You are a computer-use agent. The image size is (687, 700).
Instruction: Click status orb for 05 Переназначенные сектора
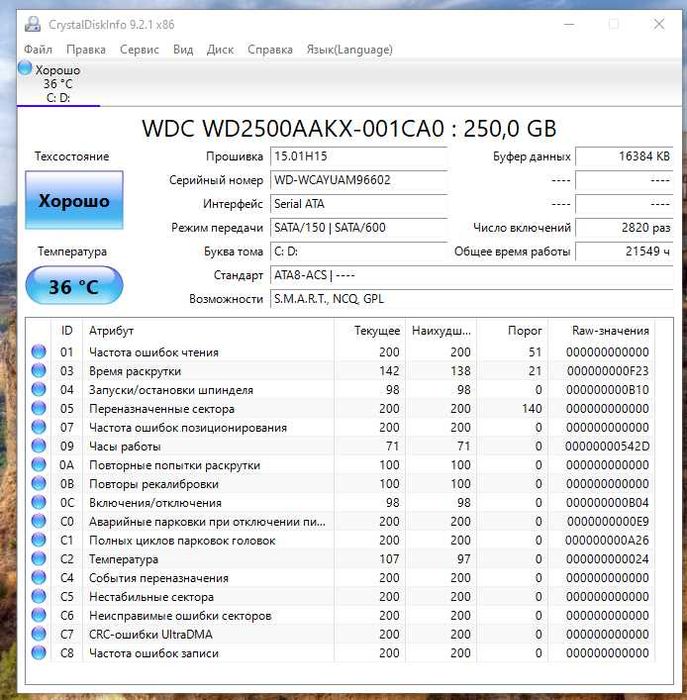pos(39,408)
